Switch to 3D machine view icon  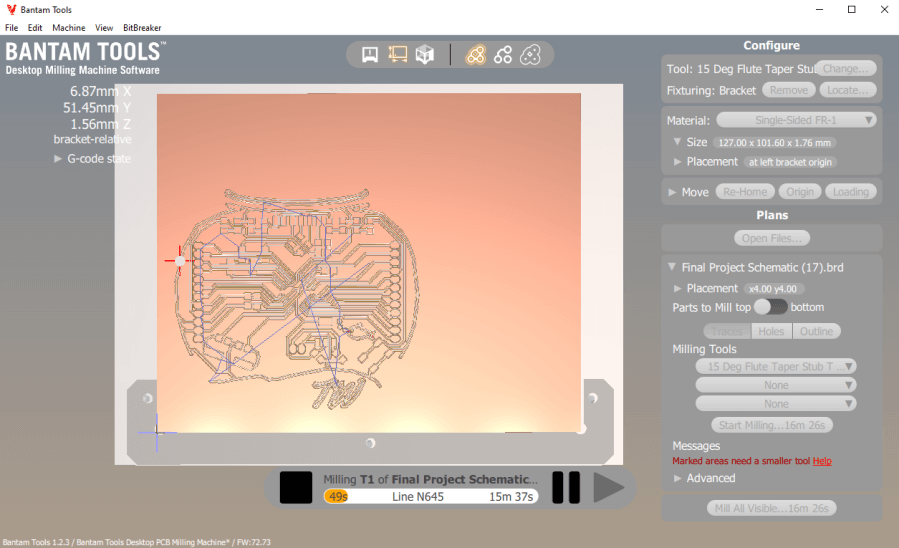pyautogui.click(x=425, y=54)
